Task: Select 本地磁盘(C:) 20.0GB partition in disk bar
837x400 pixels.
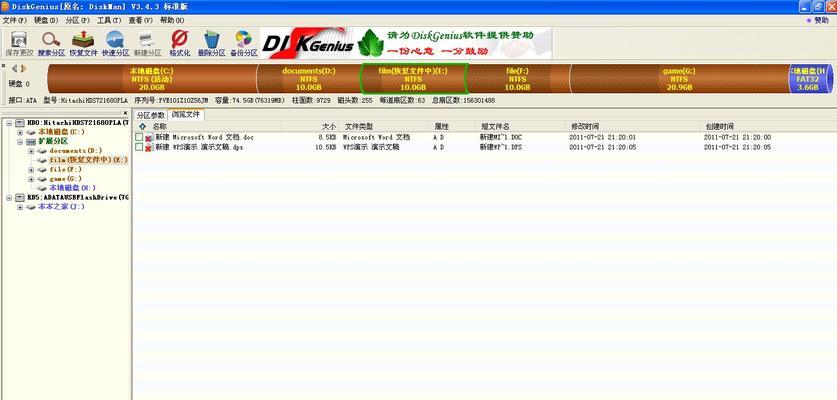Action: (x=152, y=79)
